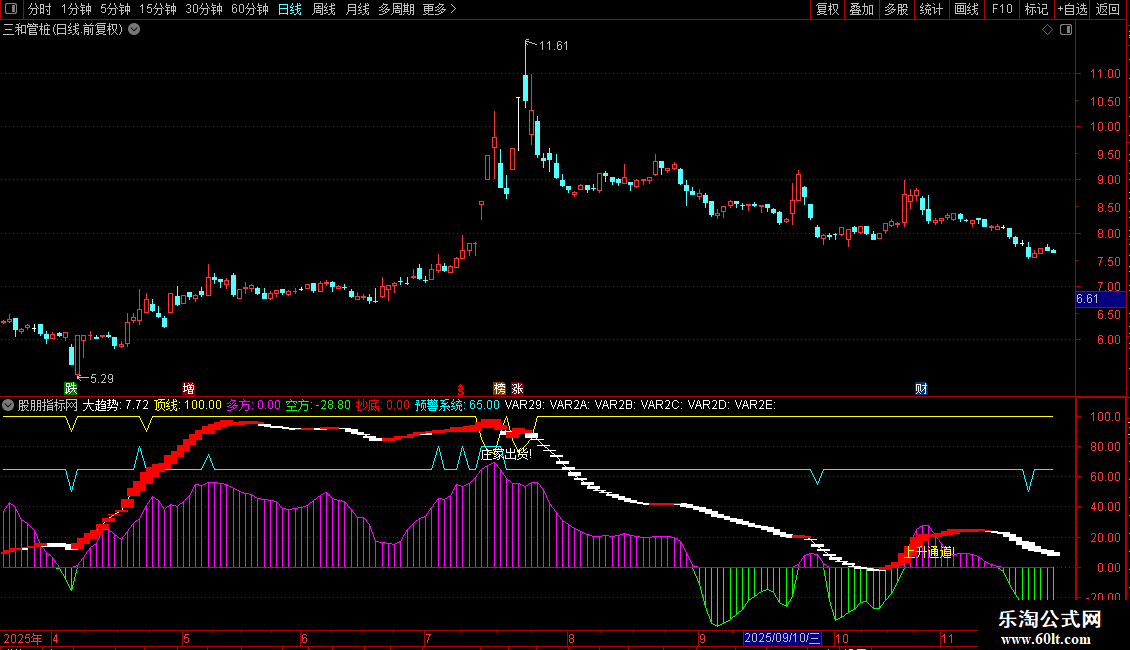
Task: Select the 60分钟 period tab
Action: [x=249, y=9]
